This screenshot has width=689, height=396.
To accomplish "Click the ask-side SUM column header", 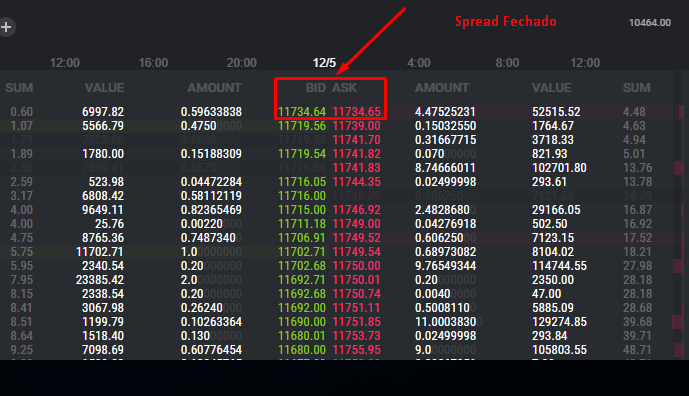I will 637,88.
